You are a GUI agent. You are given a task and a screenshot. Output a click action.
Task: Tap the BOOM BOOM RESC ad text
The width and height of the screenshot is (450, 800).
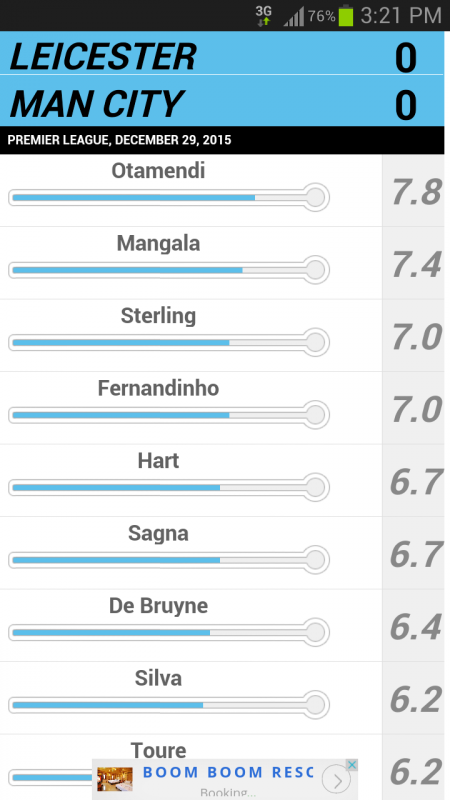(228, 772)
